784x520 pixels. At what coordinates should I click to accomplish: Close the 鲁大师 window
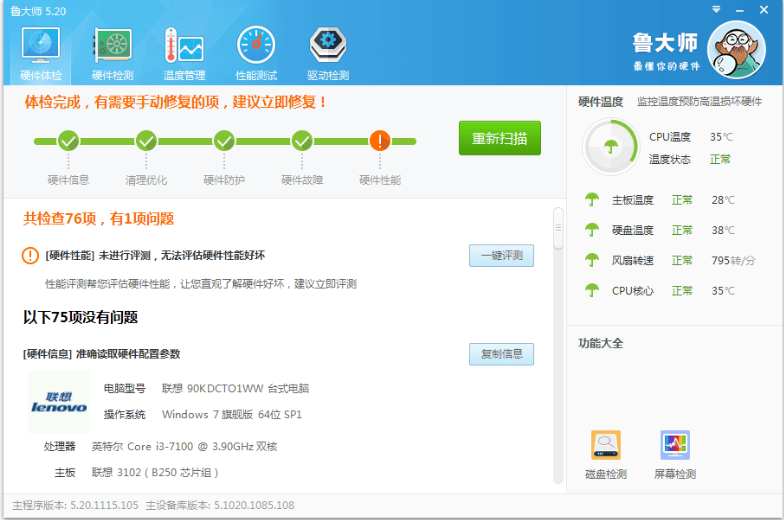764,10
